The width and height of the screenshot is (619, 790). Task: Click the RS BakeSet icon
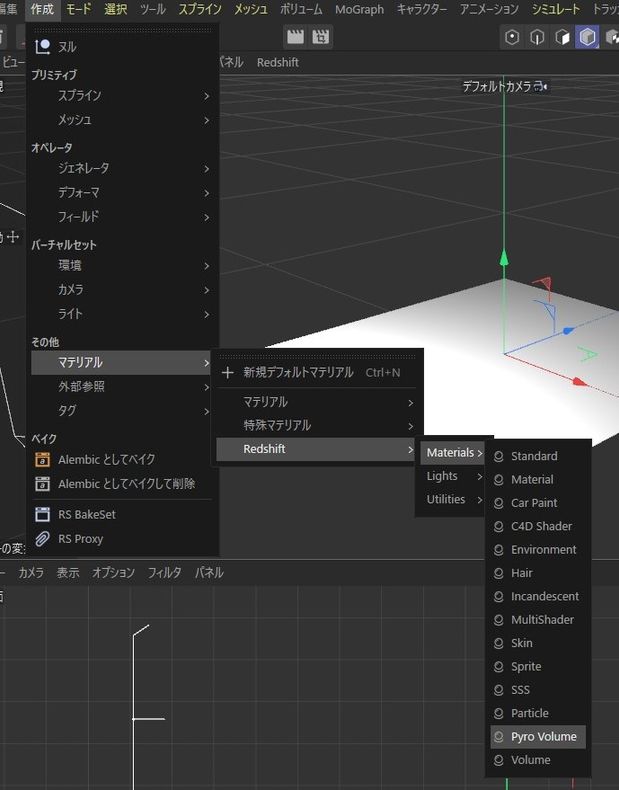[x=42, y=514]
